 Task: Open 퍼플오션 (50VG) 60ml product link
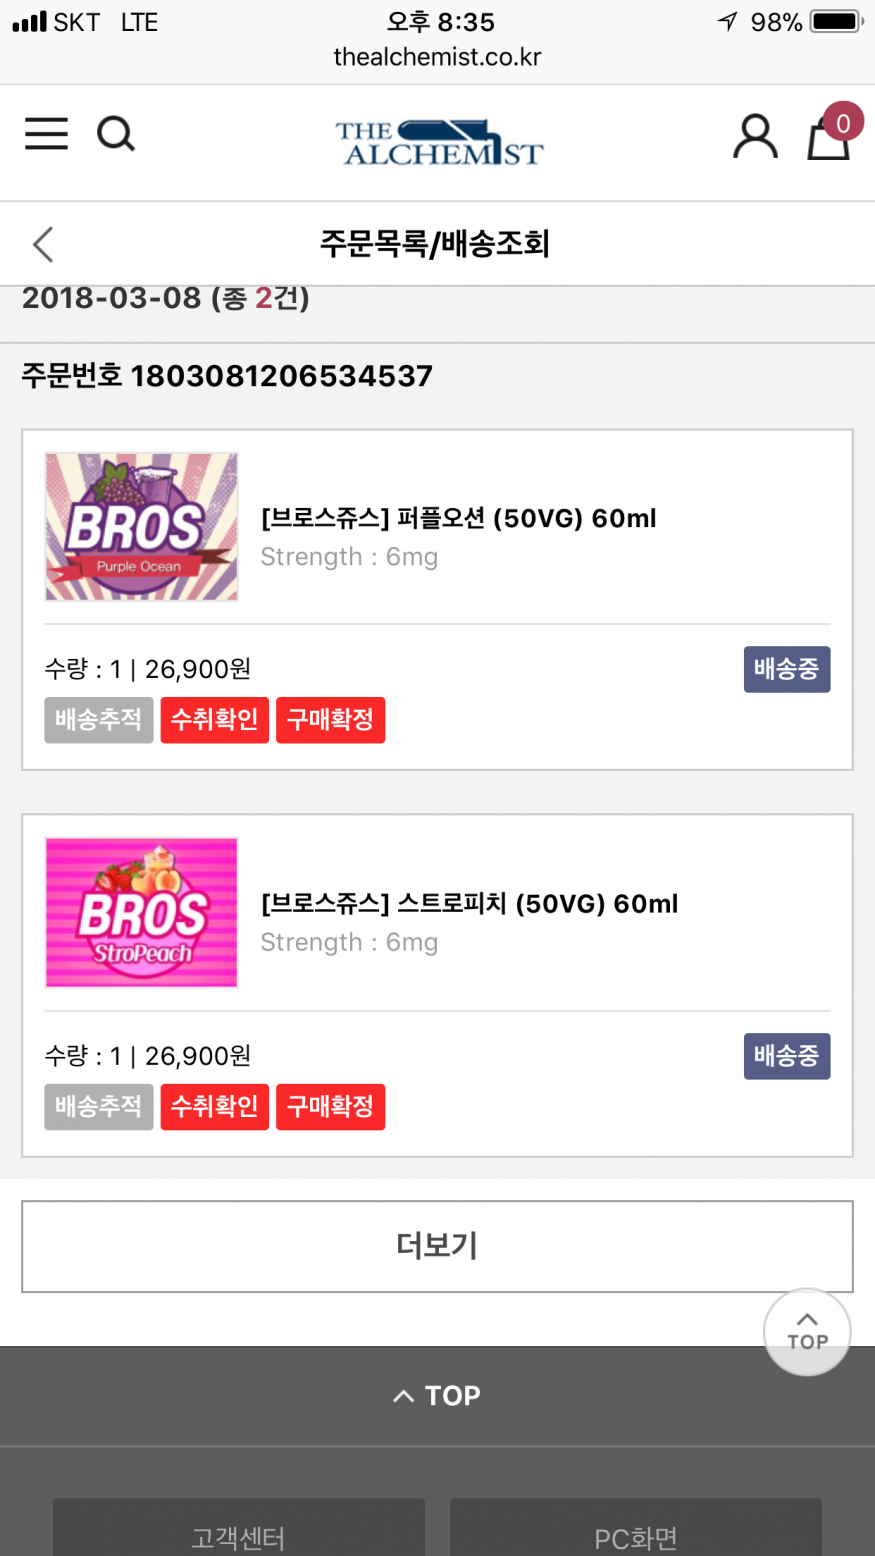coord(458,518)
